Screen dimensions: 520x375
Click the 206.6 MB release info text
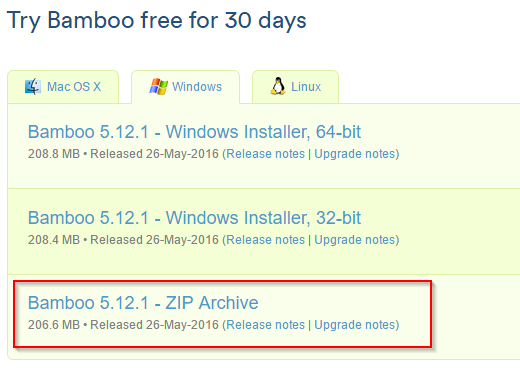coord(123,325)
